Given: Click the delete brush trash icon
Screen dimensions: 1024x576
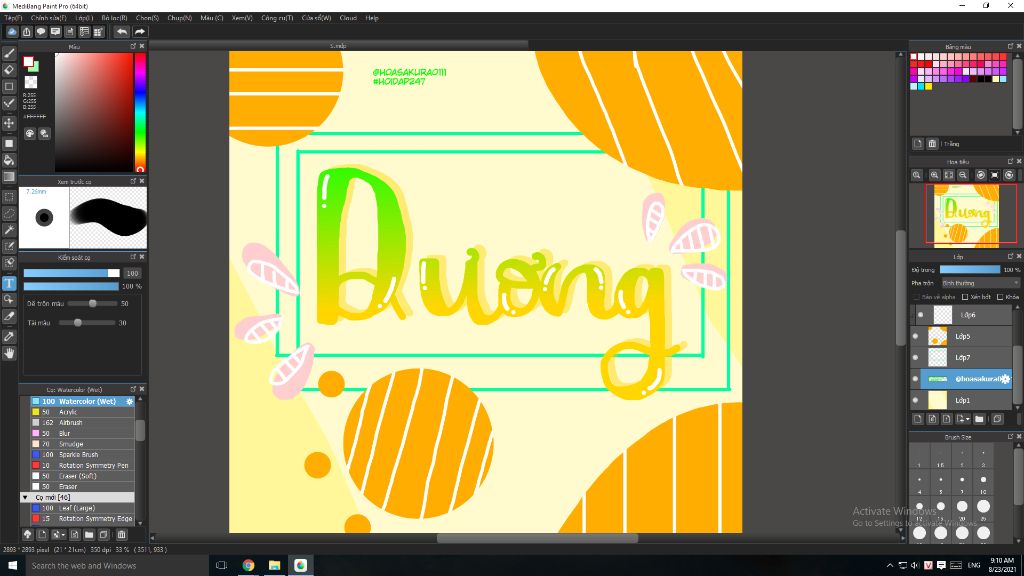Looking at the screenshot, I should click(121, 534).
